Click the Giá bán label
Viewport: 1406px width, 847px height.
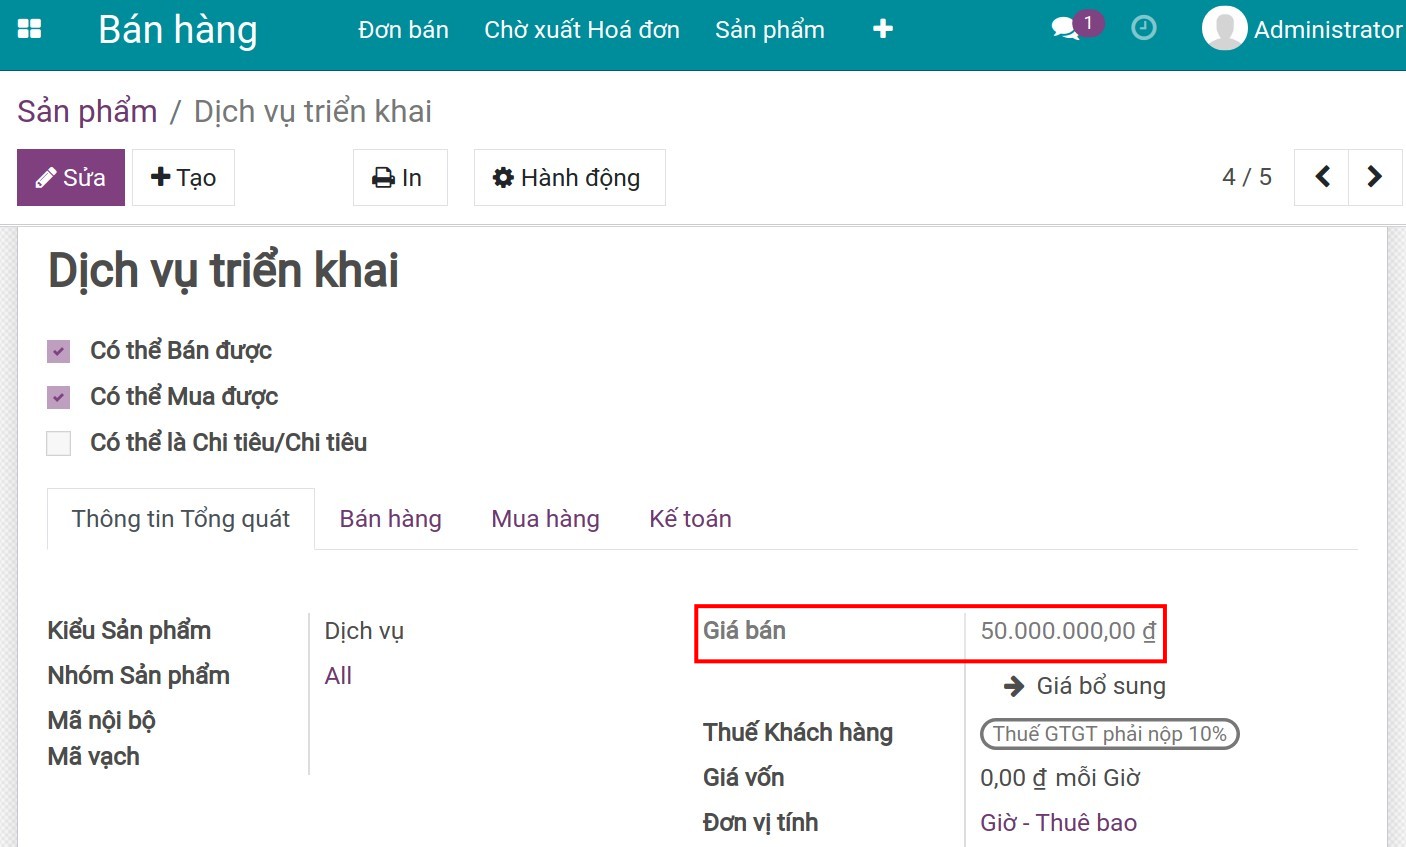(x=744, y=631)
